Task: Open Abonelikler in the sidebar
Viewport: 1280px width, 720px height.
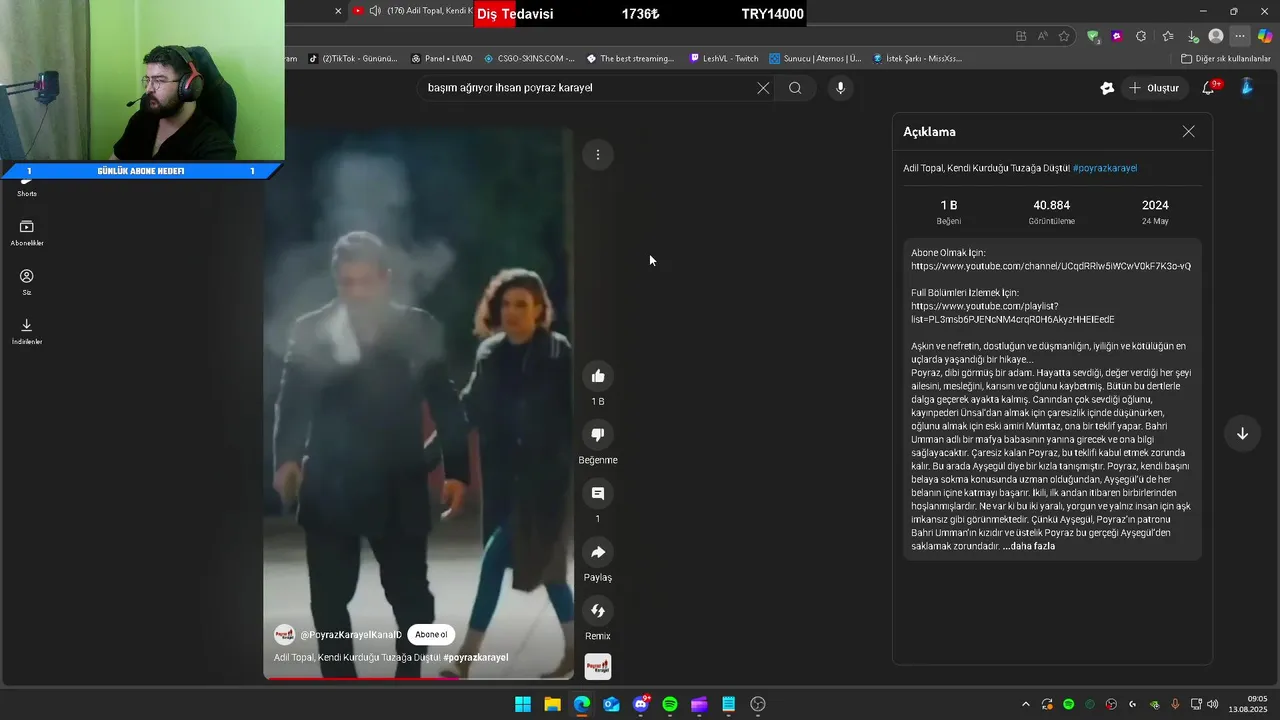Action: [x=27, y=233]
